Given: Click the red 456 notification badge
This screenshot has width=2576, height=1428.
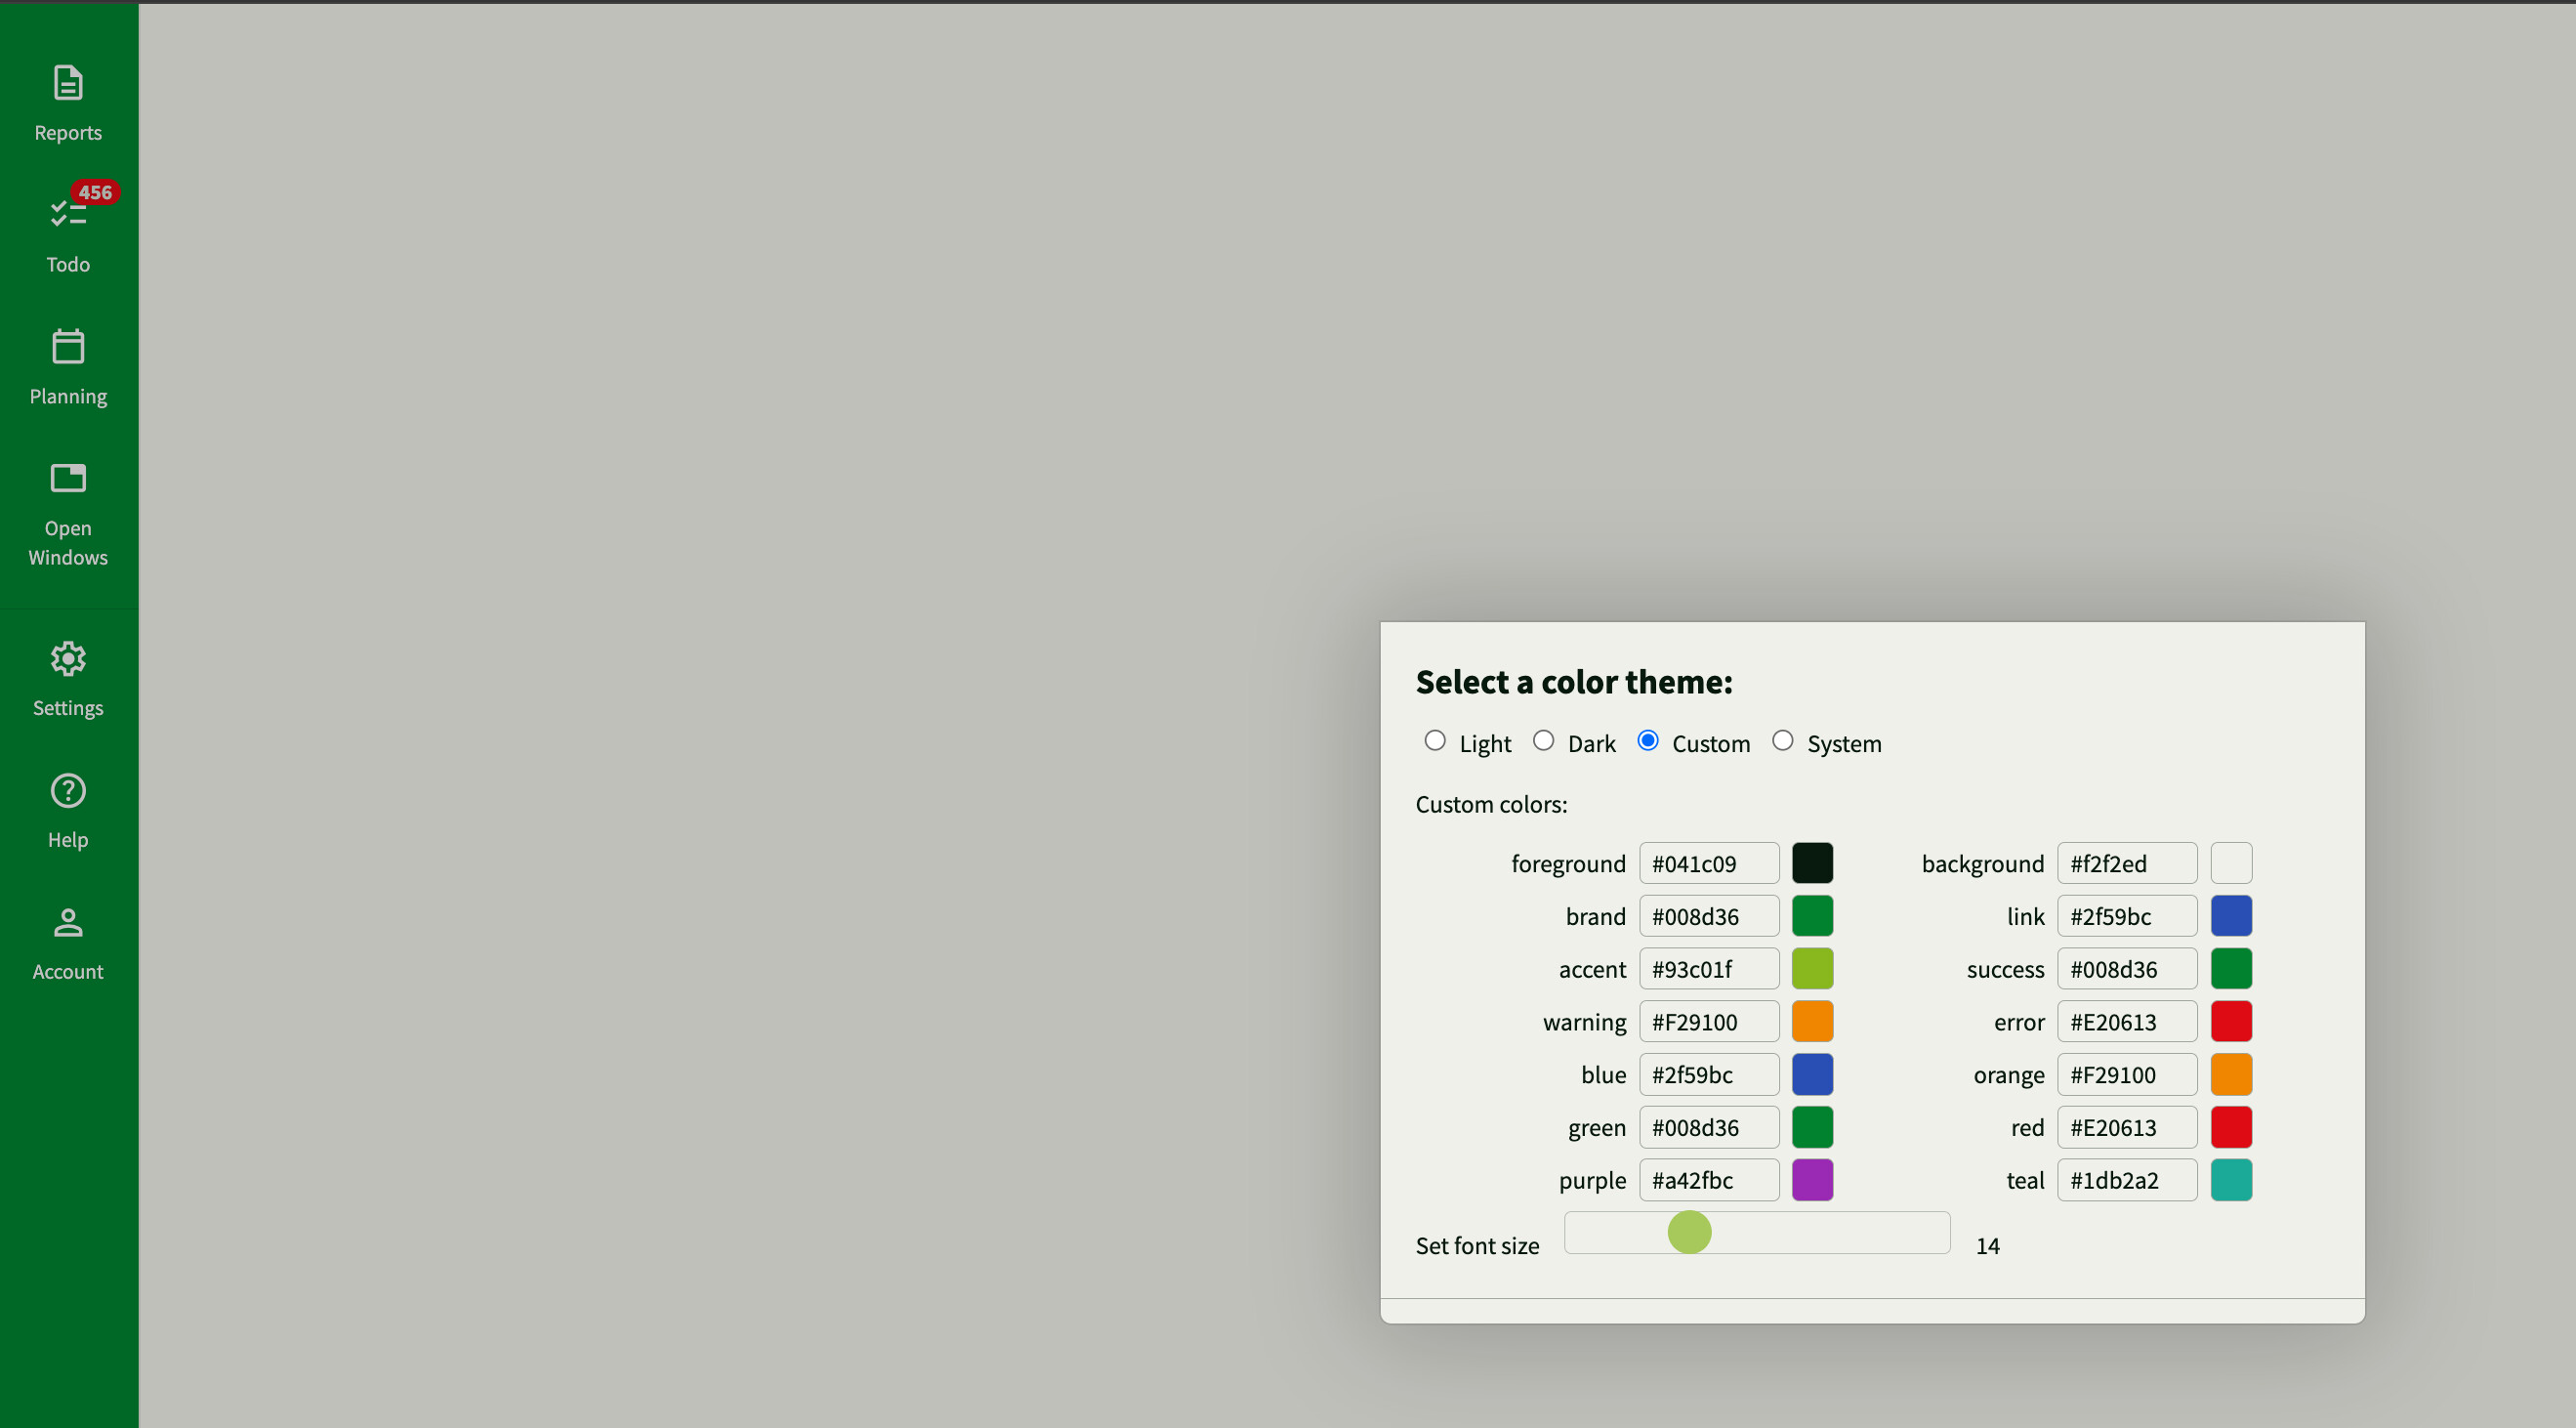Looking at the screenshot, I should point(95,192).
